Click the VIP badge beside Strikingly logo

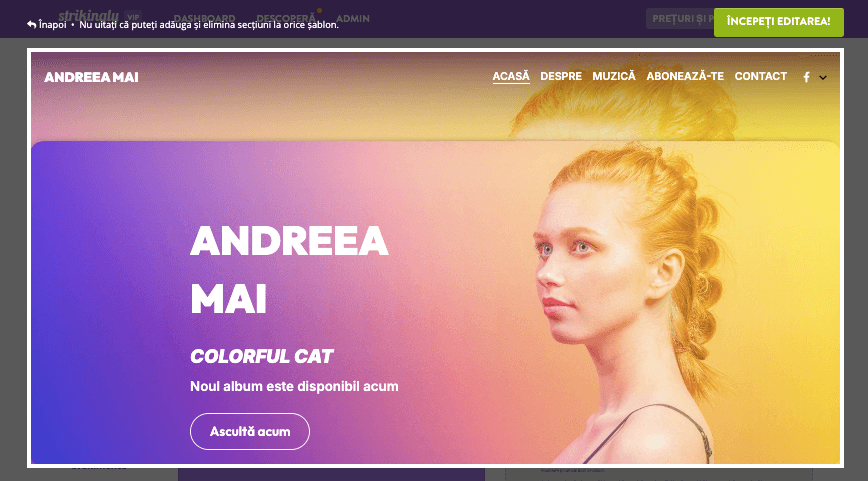tap(133, 17)
